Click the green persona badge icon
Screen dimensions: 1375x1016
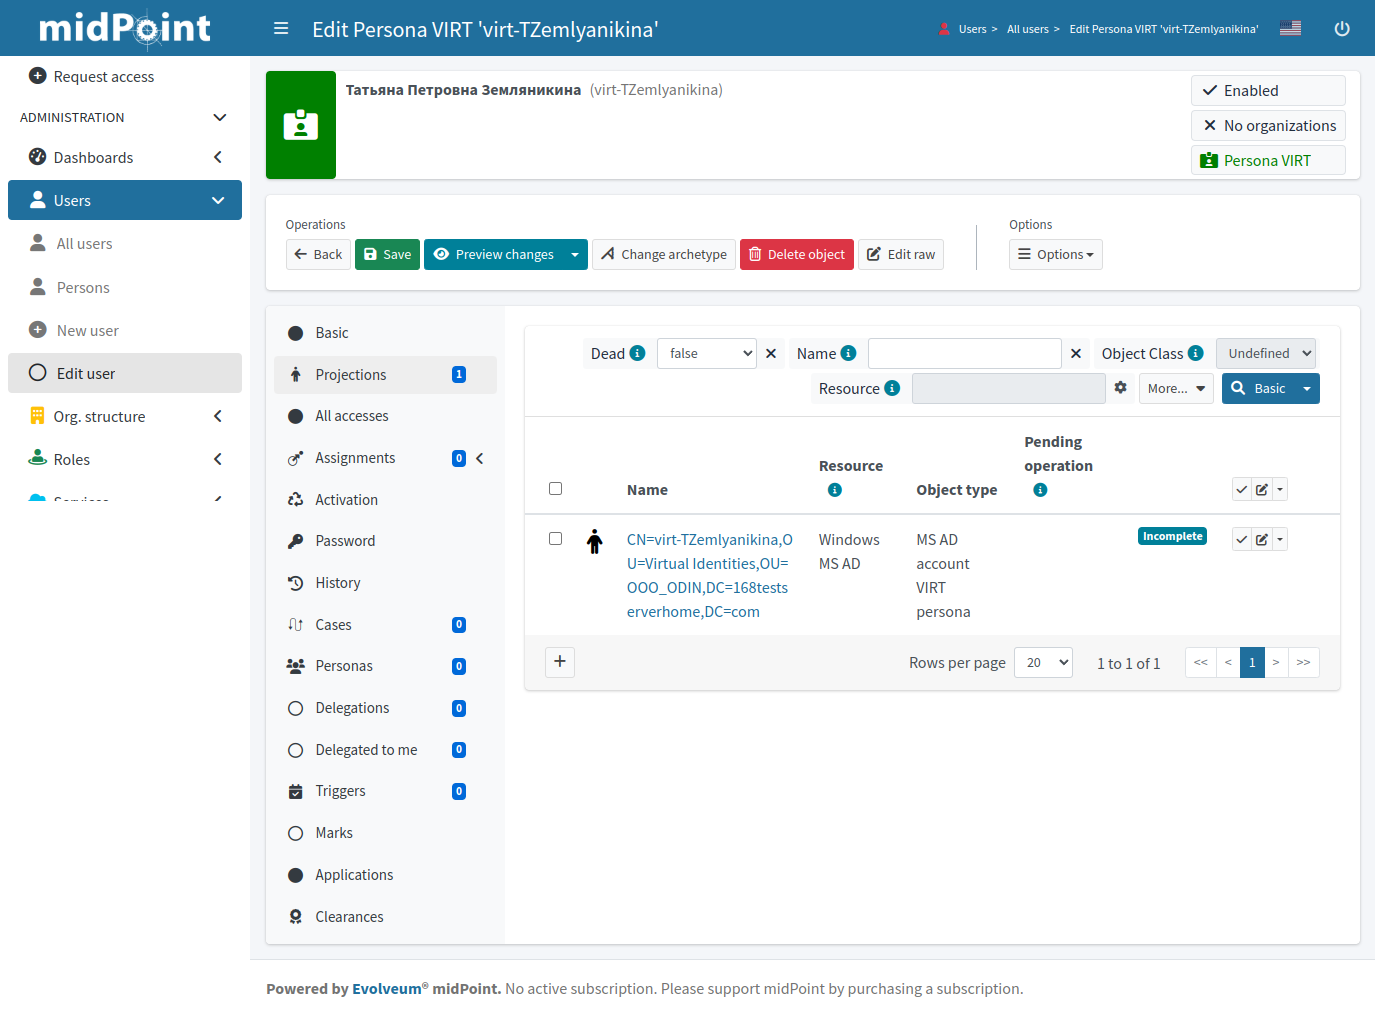point(301,125)
